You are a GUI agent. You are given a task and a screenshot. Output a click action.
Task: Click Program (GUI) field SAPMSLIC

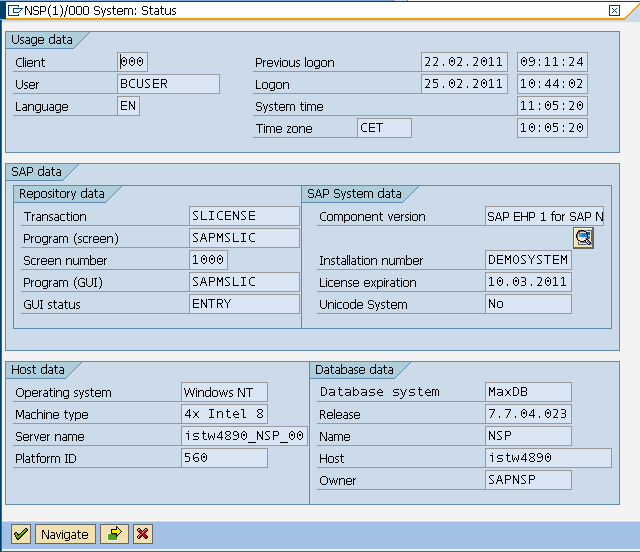click(x=244, y=282)
